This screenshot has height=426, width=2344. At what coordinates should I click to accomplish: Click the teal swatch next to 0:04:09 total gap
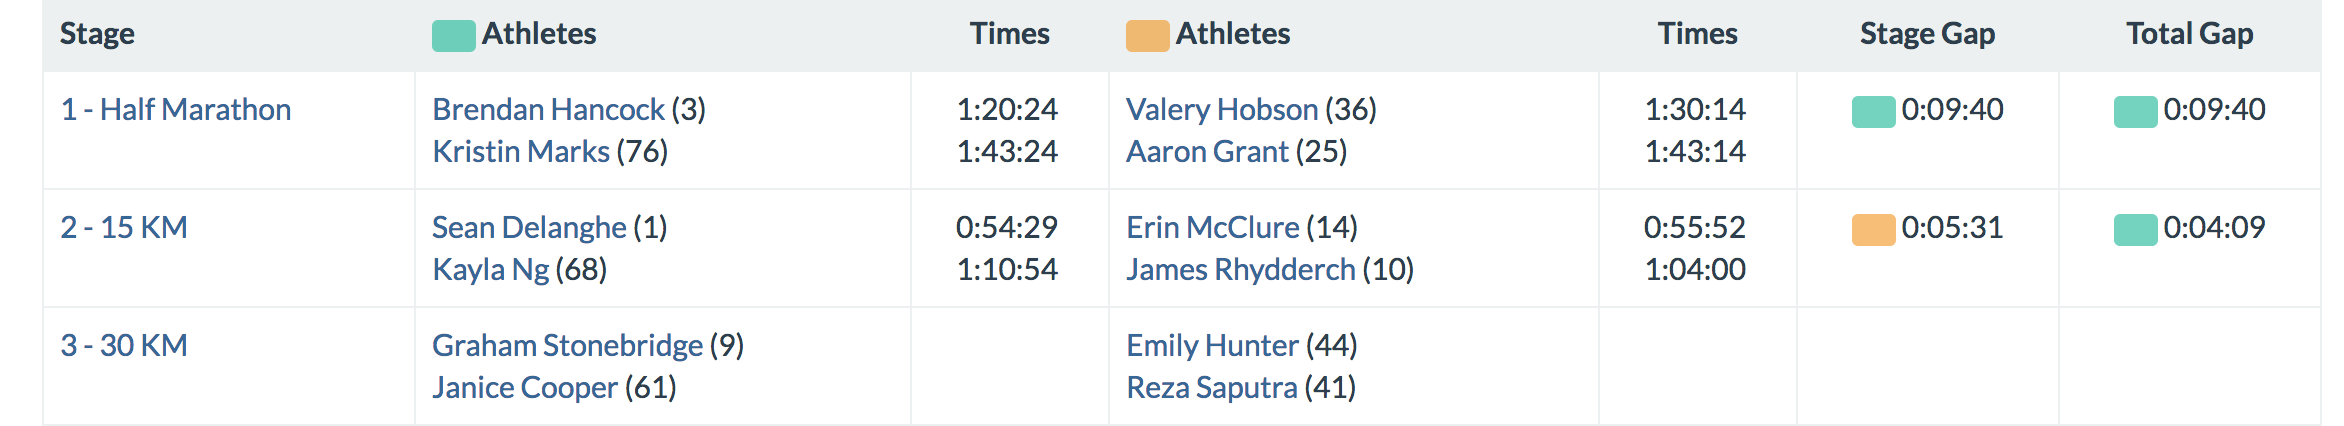pos(2135,229)
